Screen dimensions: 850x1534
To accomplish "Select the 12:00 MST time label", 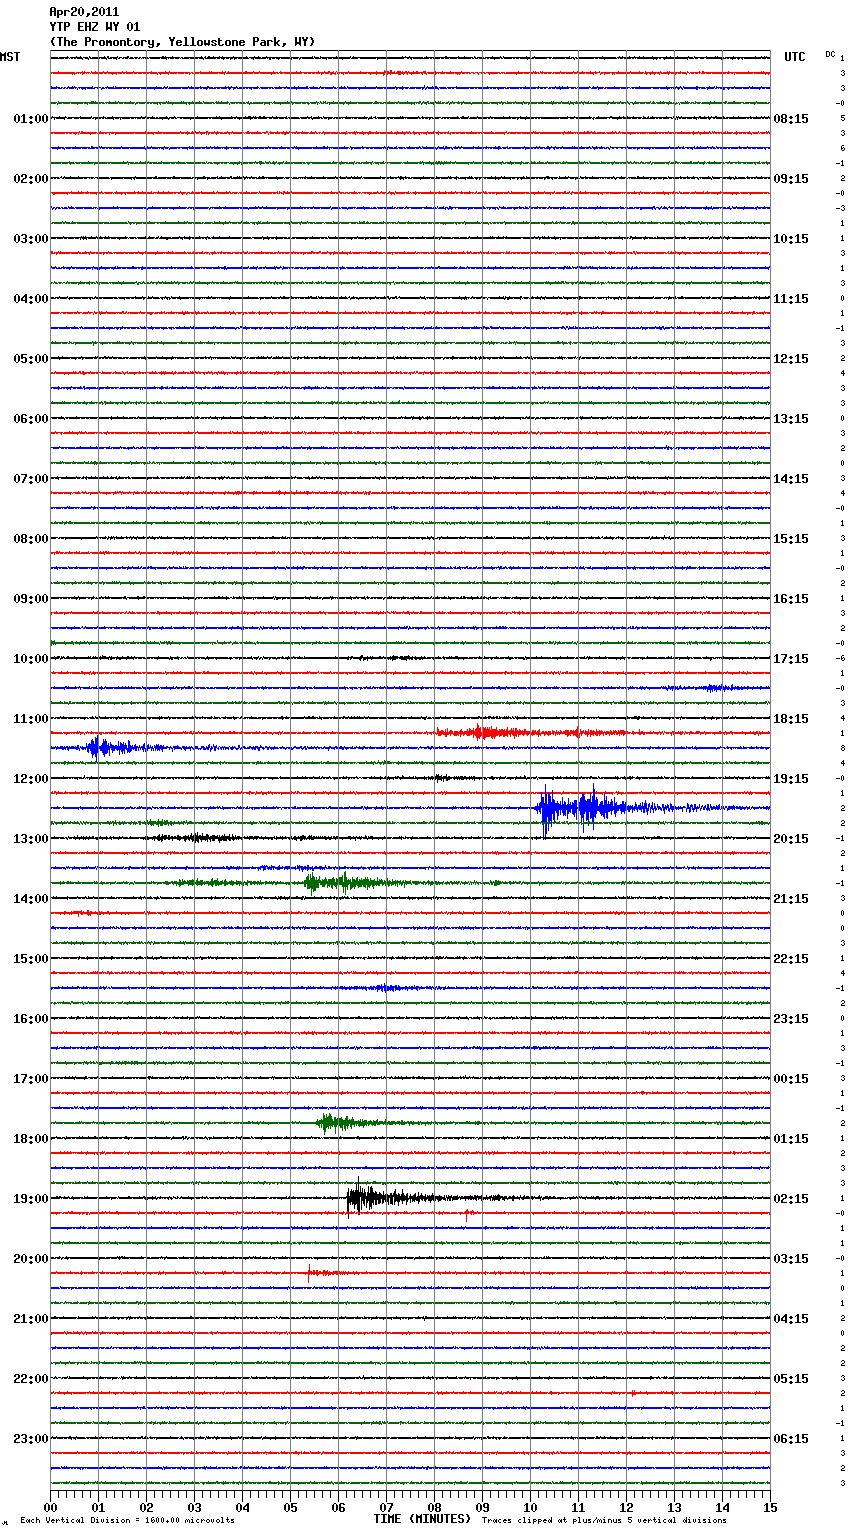I will click(x=31, y=779).
